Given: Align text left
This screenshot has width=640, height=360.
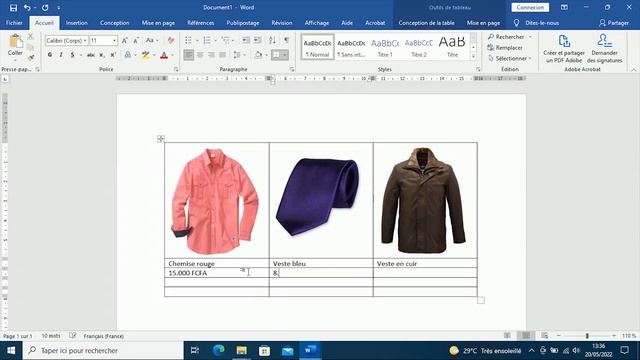Looking at the screenshot, I should [189, 55].
